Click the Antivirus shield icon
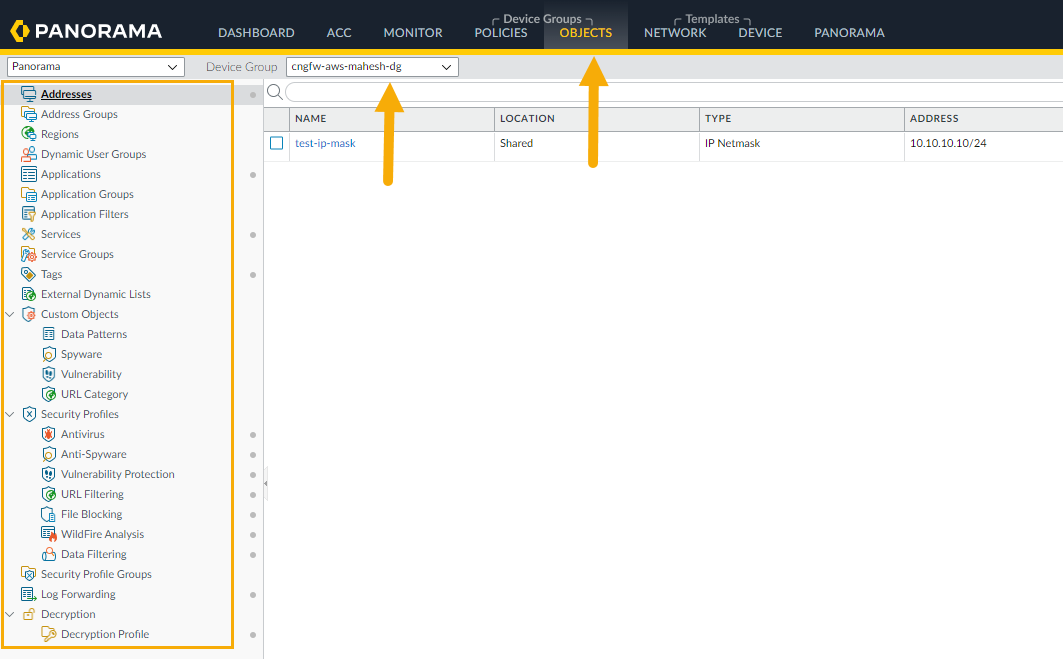 49,434
